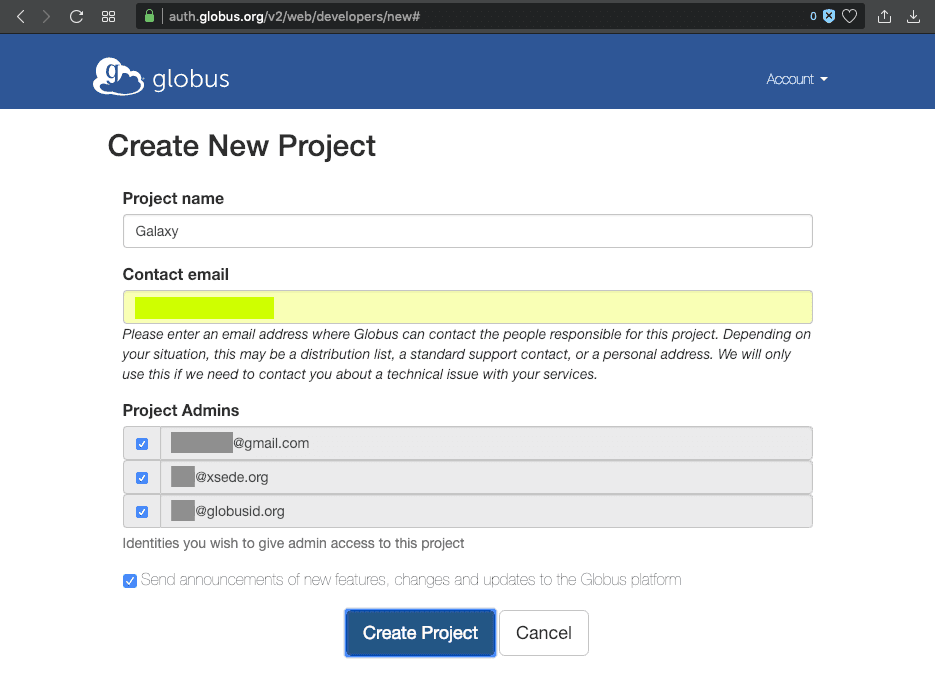
Task: Uncheck the @gmail.com project admin checkbox
Action: (142, 443)
